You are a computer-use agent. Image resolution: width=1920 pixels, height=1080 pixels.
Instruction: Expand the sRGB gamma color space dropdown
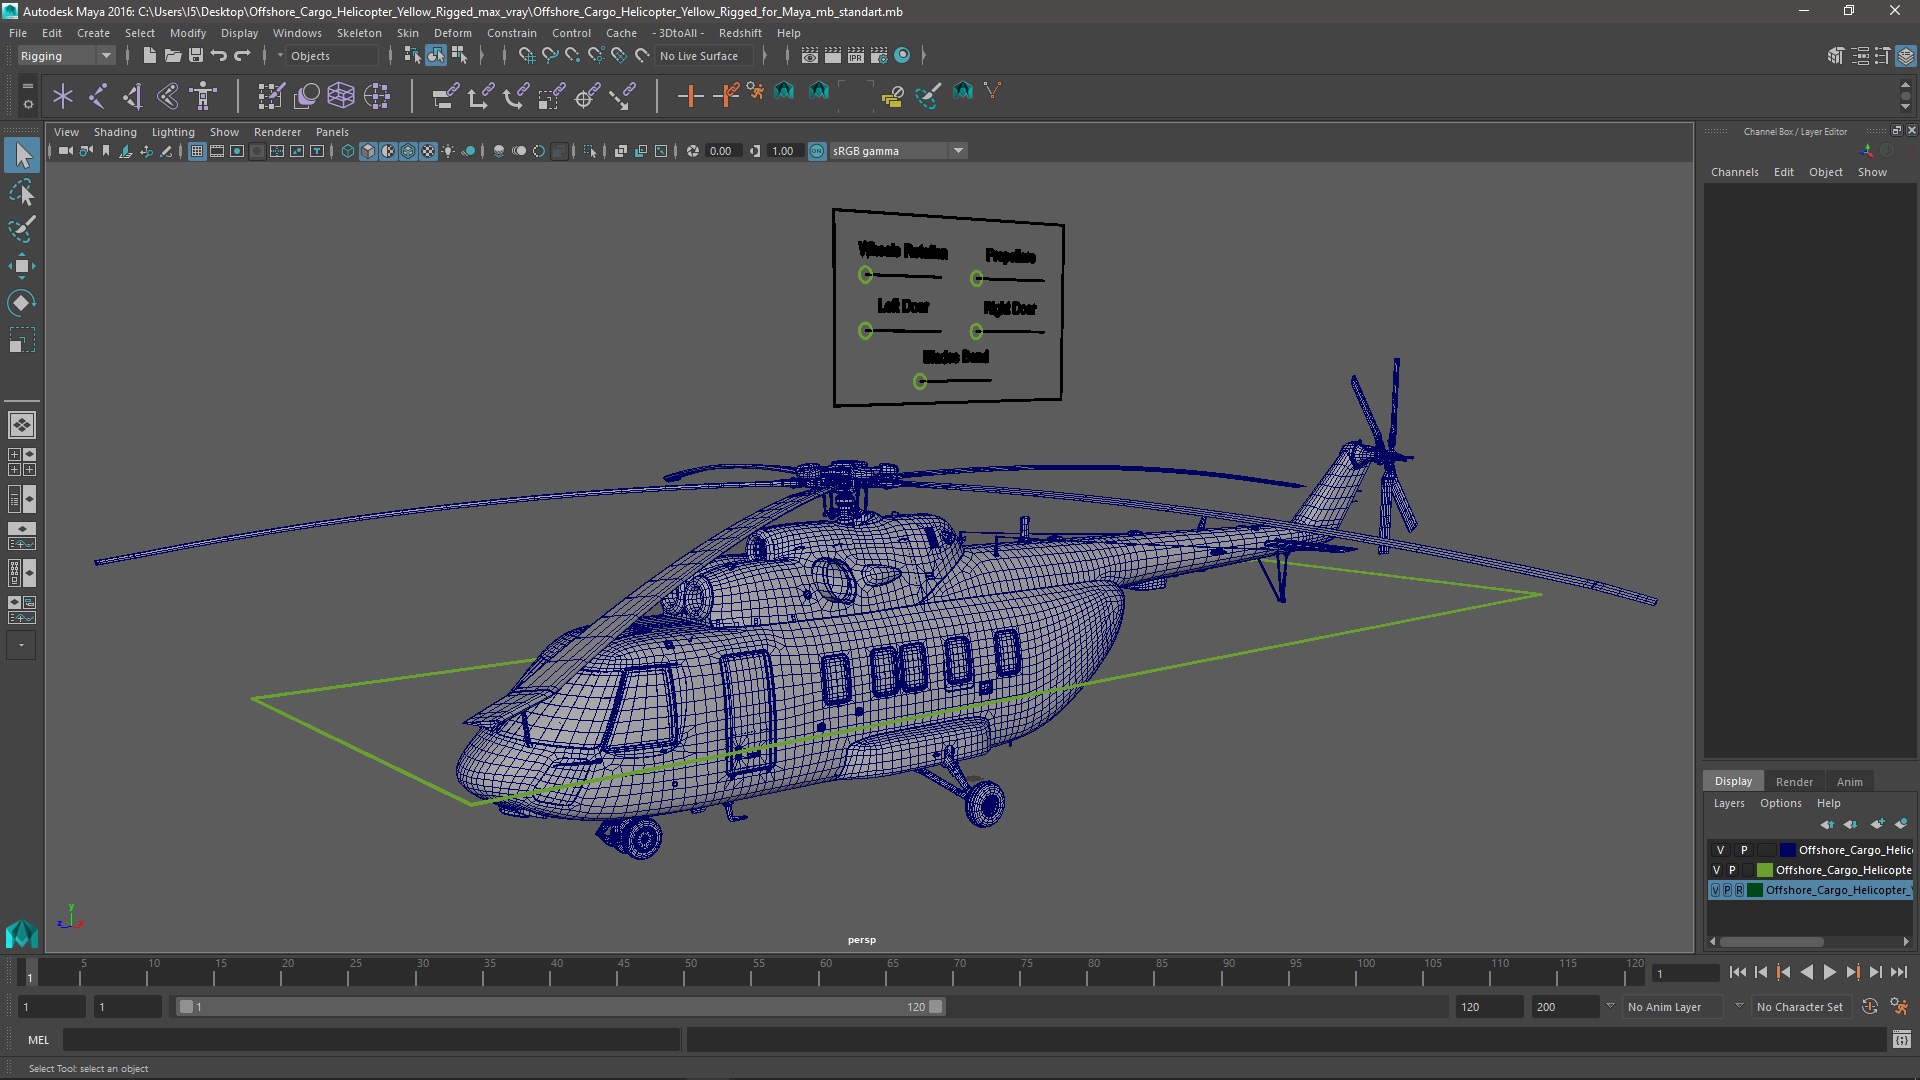click(958, 151)
